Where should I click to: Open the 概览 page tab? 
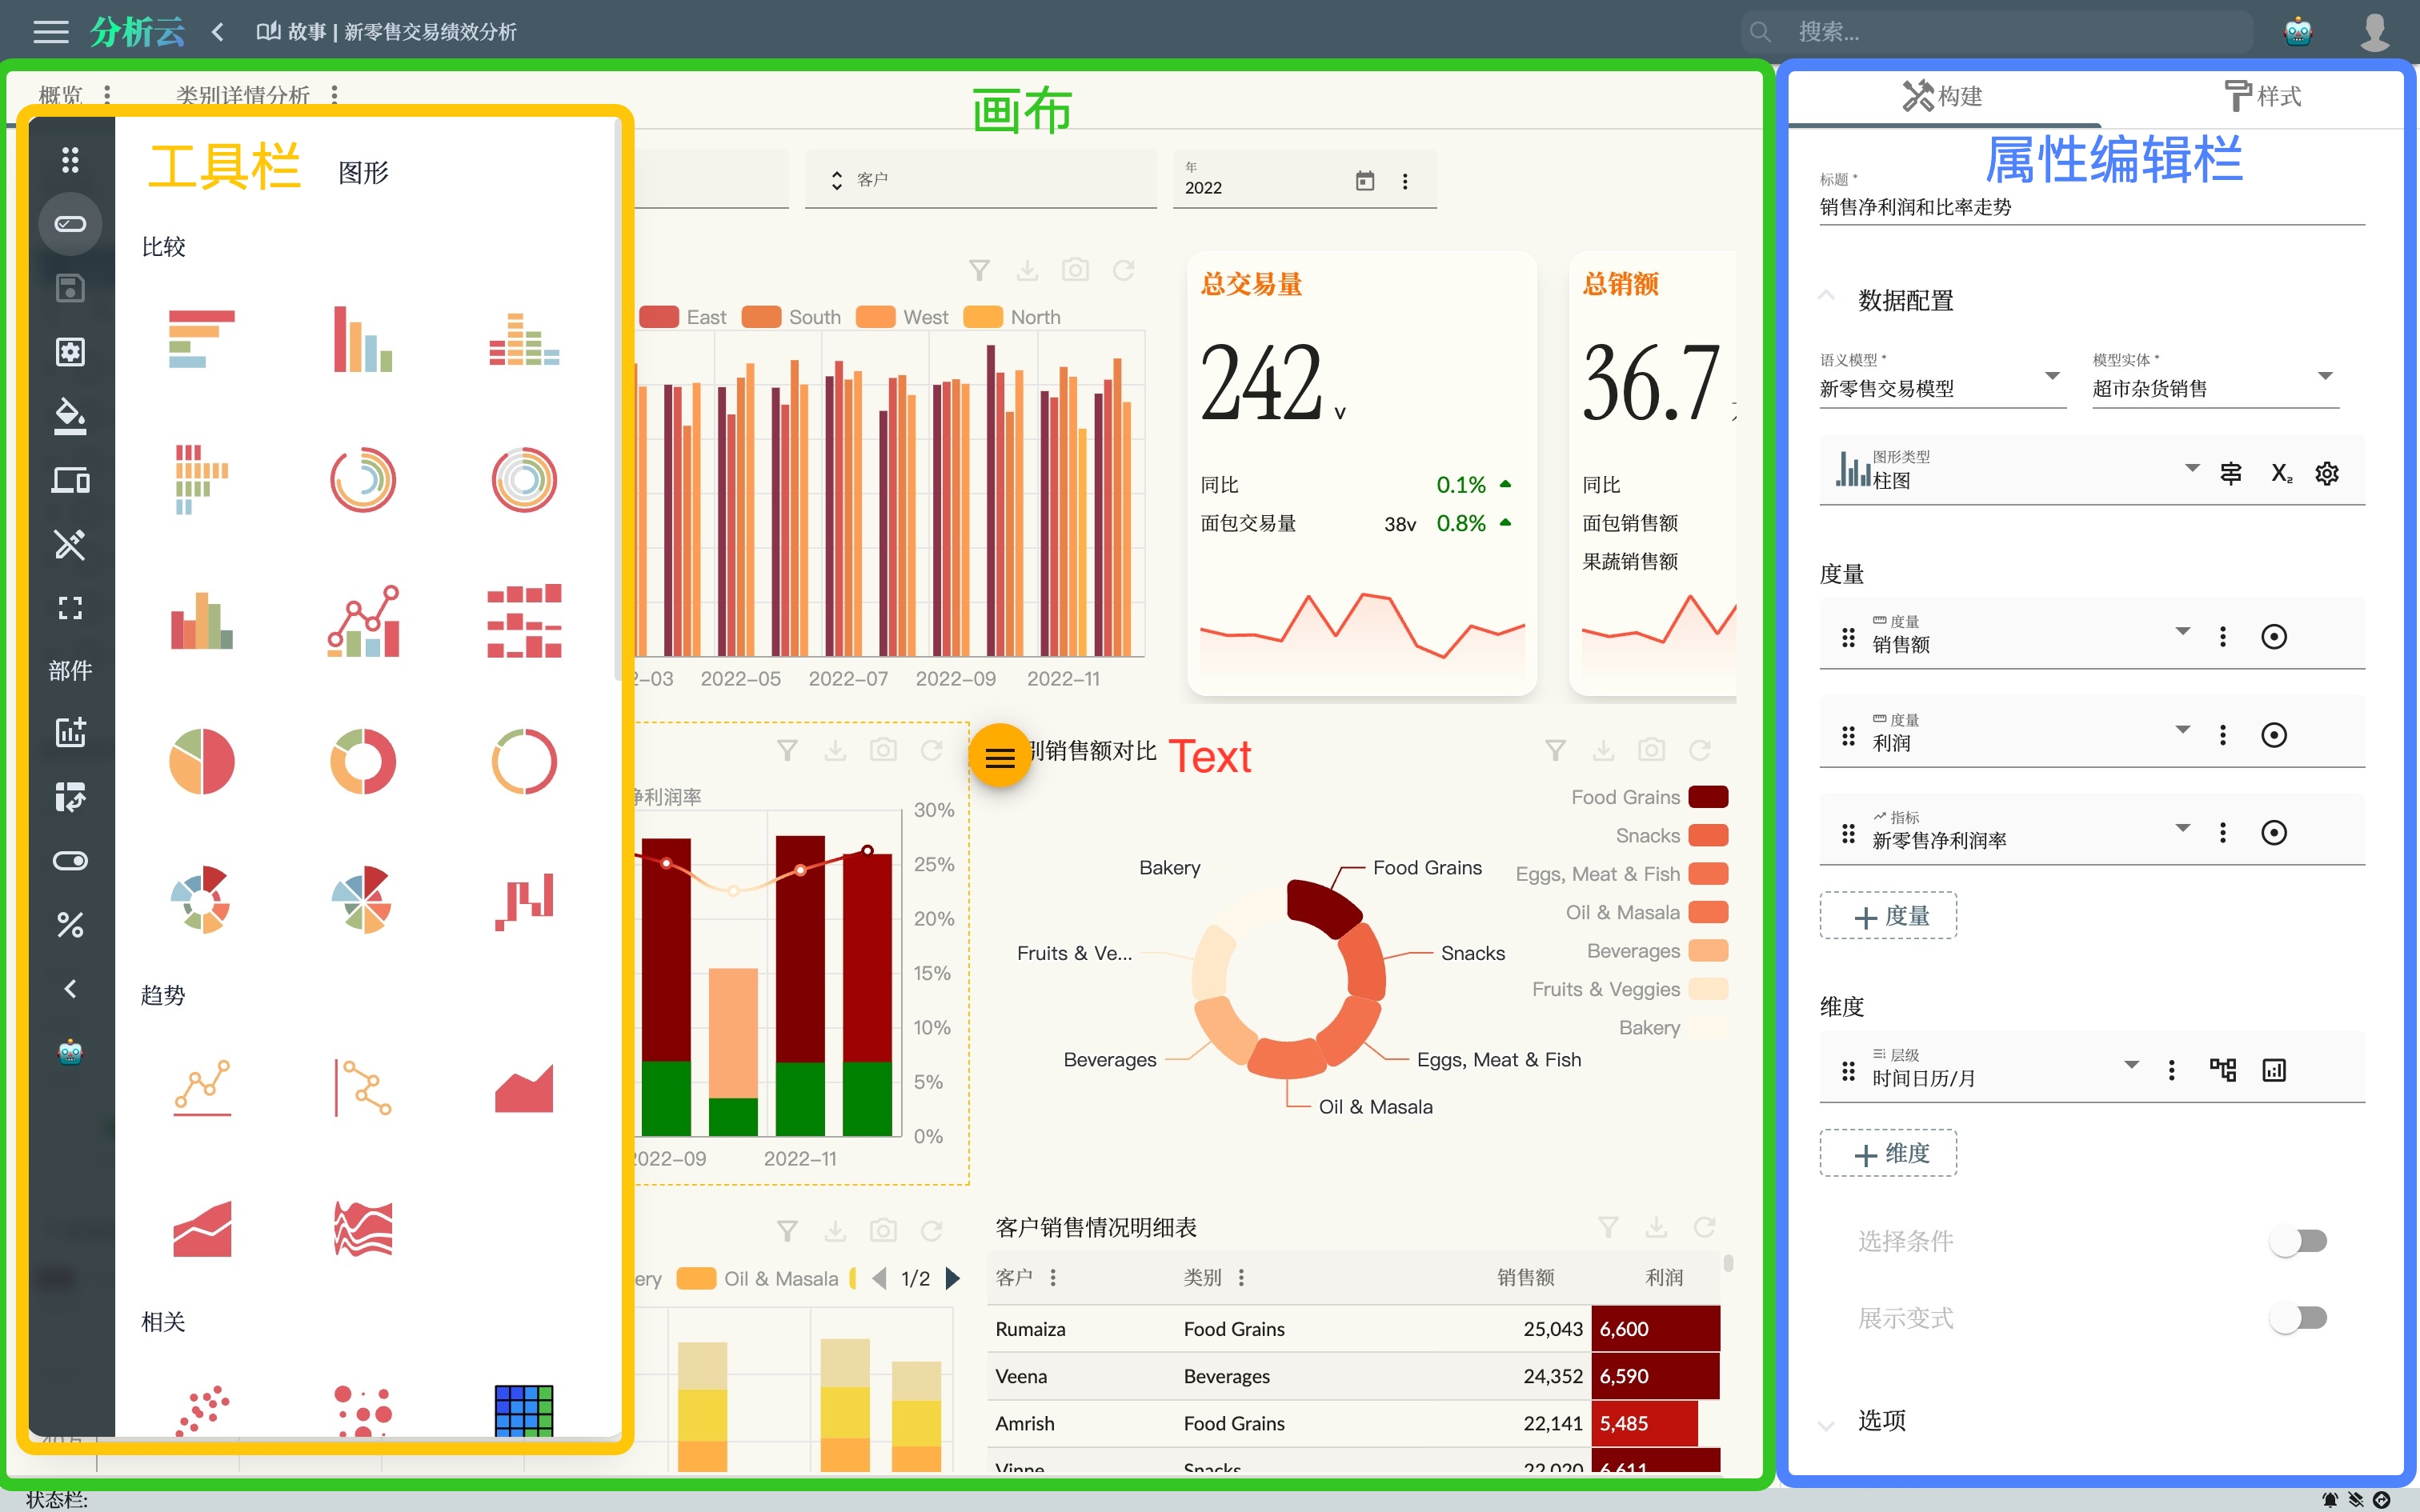click(x=60, y=95)
